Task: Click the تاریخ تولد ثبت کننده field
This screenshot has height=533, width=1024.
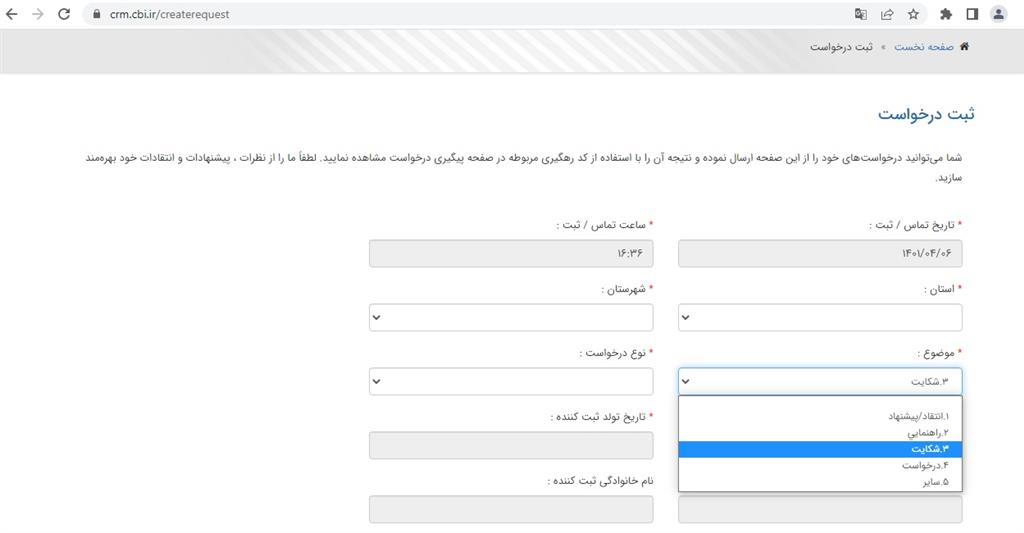Action: (x=511, y=446)
